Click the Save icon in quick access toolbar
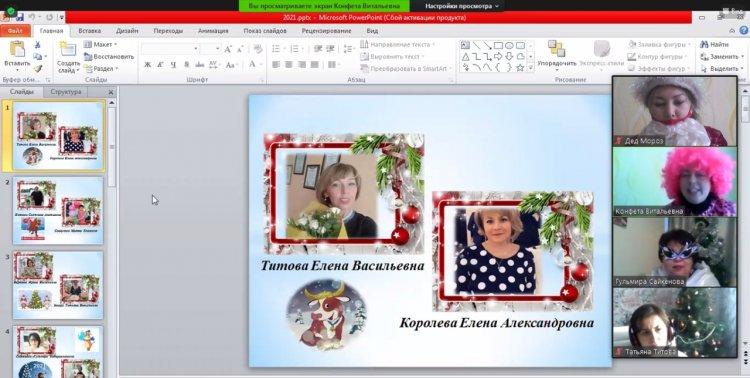750x378 pixels. coord(20,17)
